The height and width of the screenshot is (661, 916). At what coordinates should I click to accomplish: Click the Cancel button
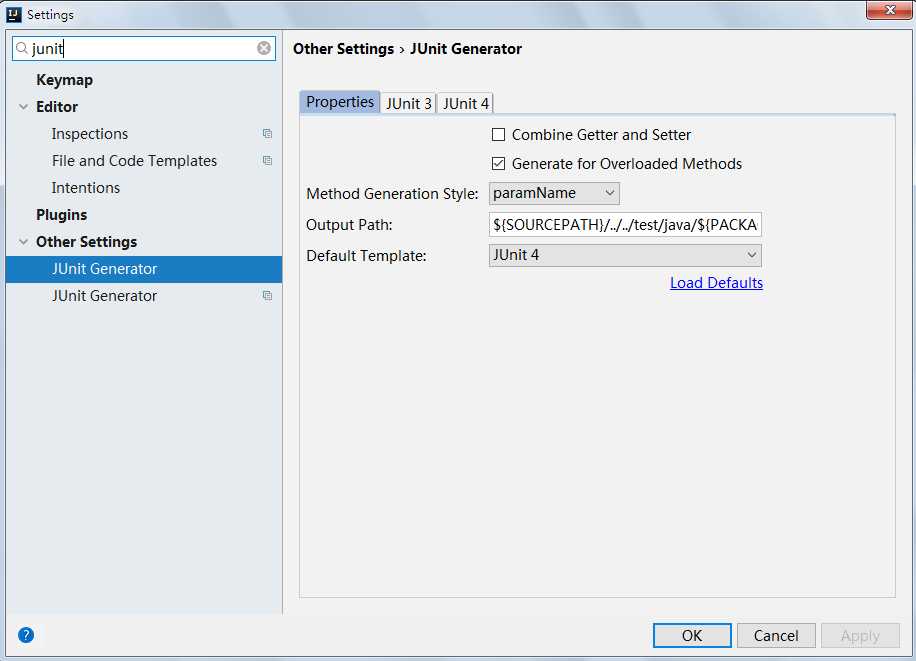click(x=776, y=635)
